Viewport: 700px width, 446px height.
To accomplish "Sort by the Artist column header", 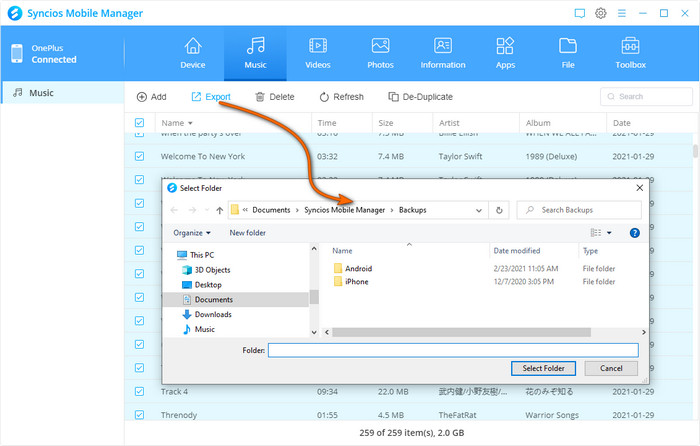I will point(449,123).
